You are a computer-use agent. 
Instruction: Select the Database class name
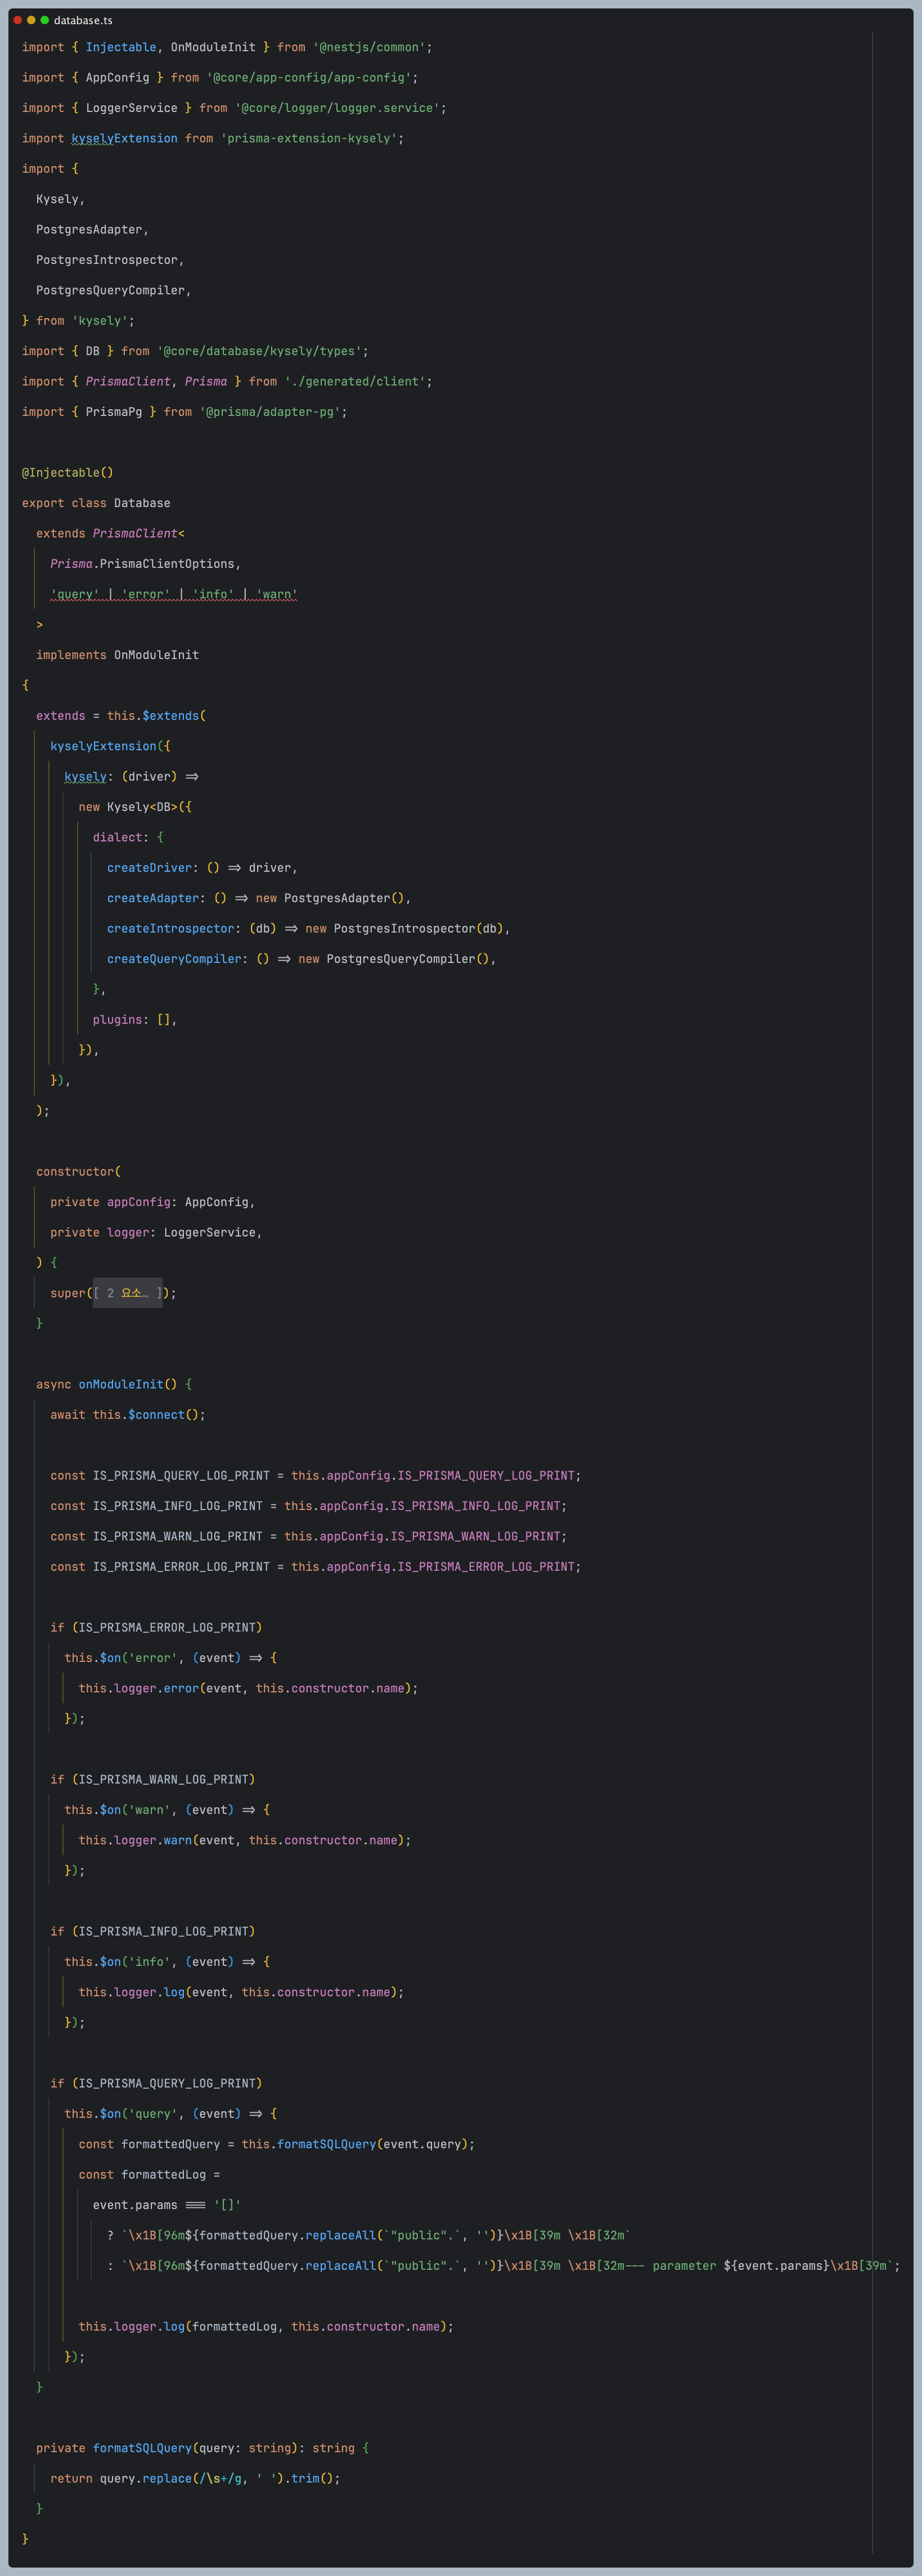click(142, 503)
